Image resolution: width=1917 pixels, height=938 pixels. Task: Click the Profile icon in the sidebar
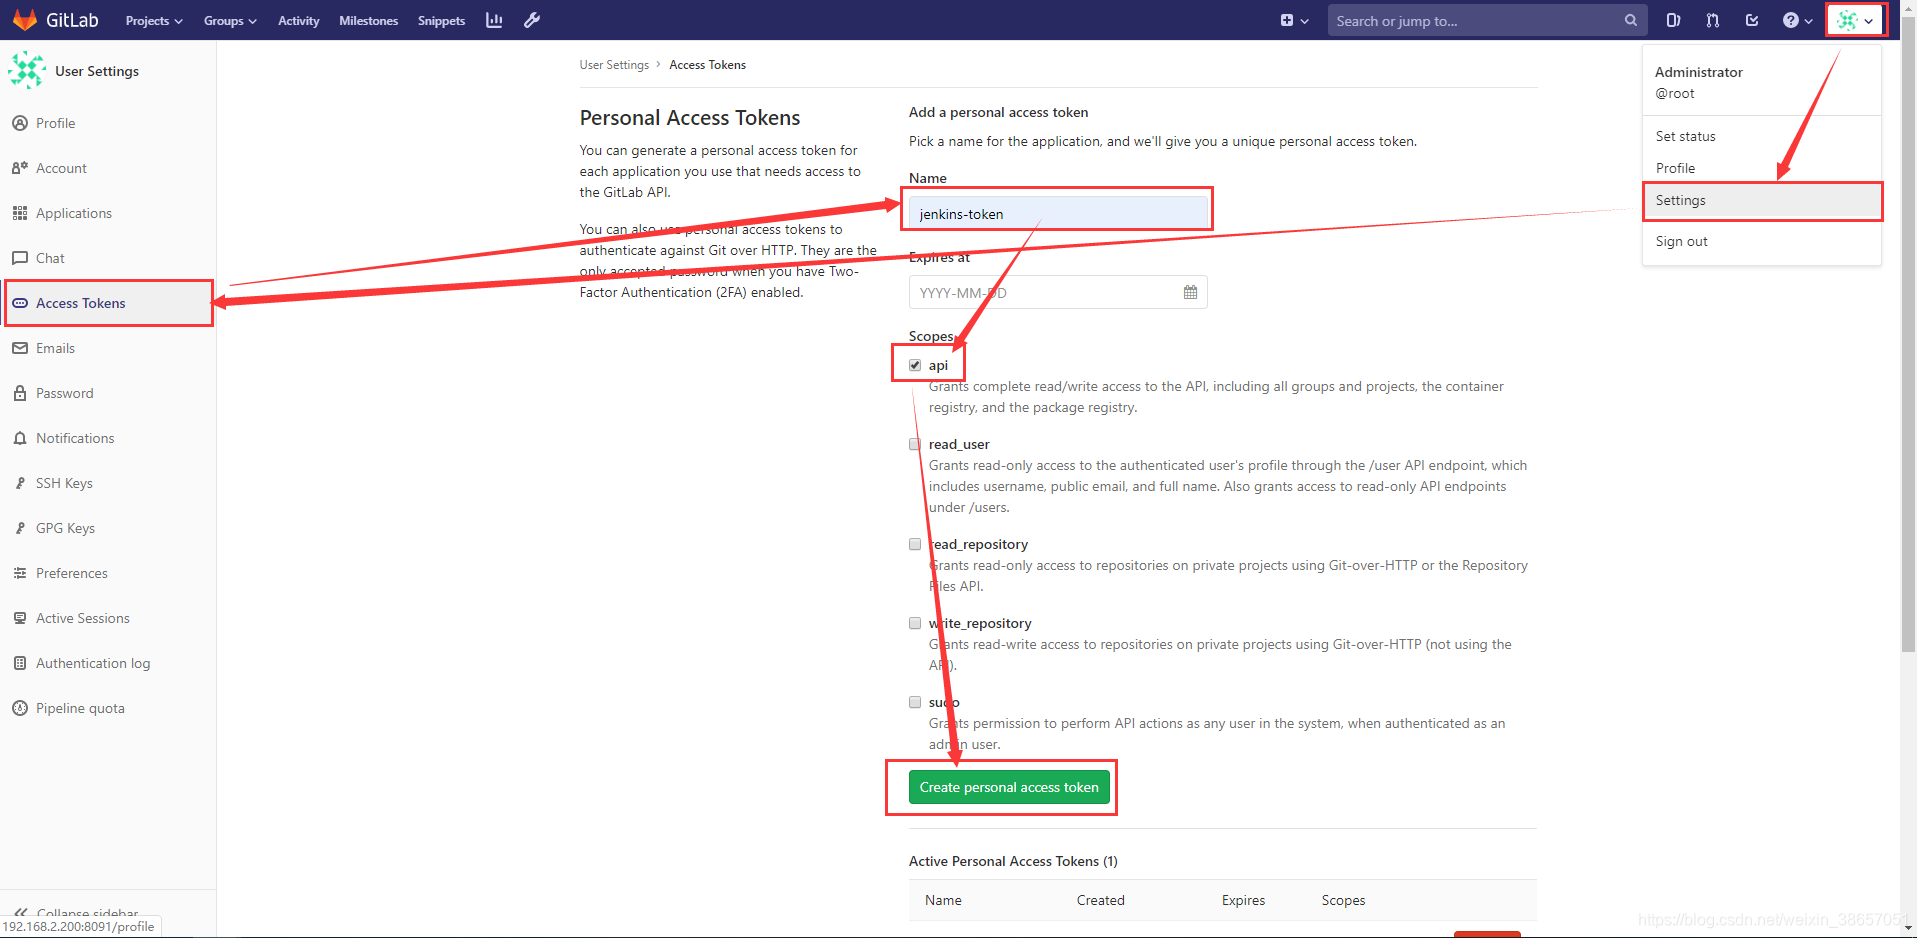click(x=20, y=123)
